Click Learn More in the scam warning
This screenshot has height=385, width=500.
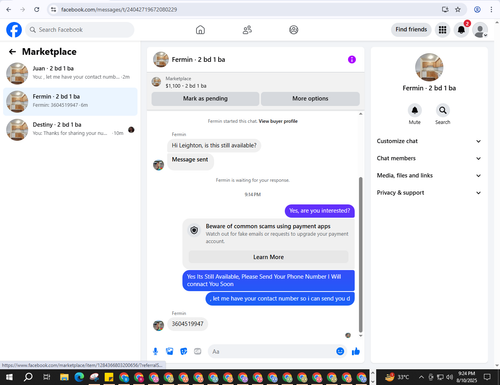pyautogui.click(x=268, y=257)
